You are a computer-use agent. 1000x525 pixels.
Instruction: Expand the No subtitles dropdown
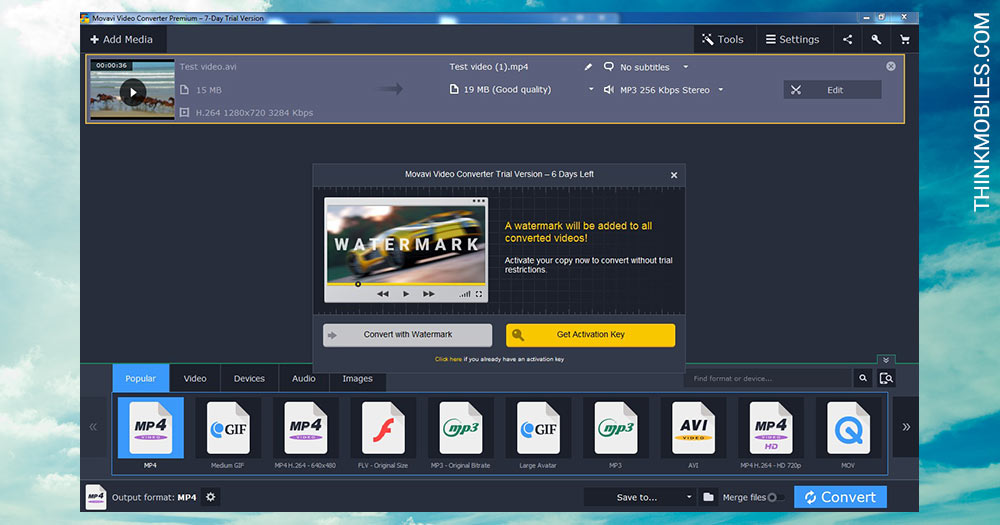(x=686, y=67)
